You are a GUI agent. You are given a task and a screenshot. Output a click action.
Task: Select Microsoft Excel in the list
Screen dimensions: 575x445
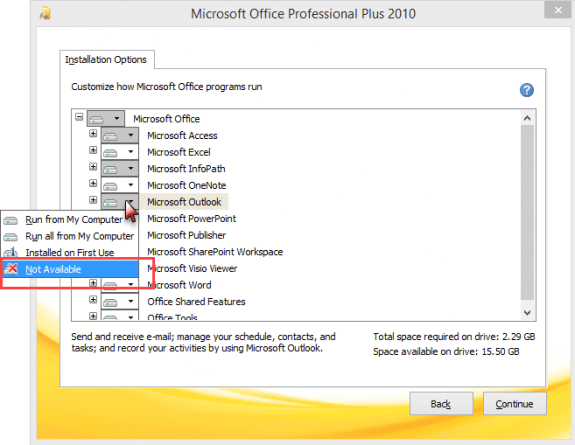tap(179, 152)
